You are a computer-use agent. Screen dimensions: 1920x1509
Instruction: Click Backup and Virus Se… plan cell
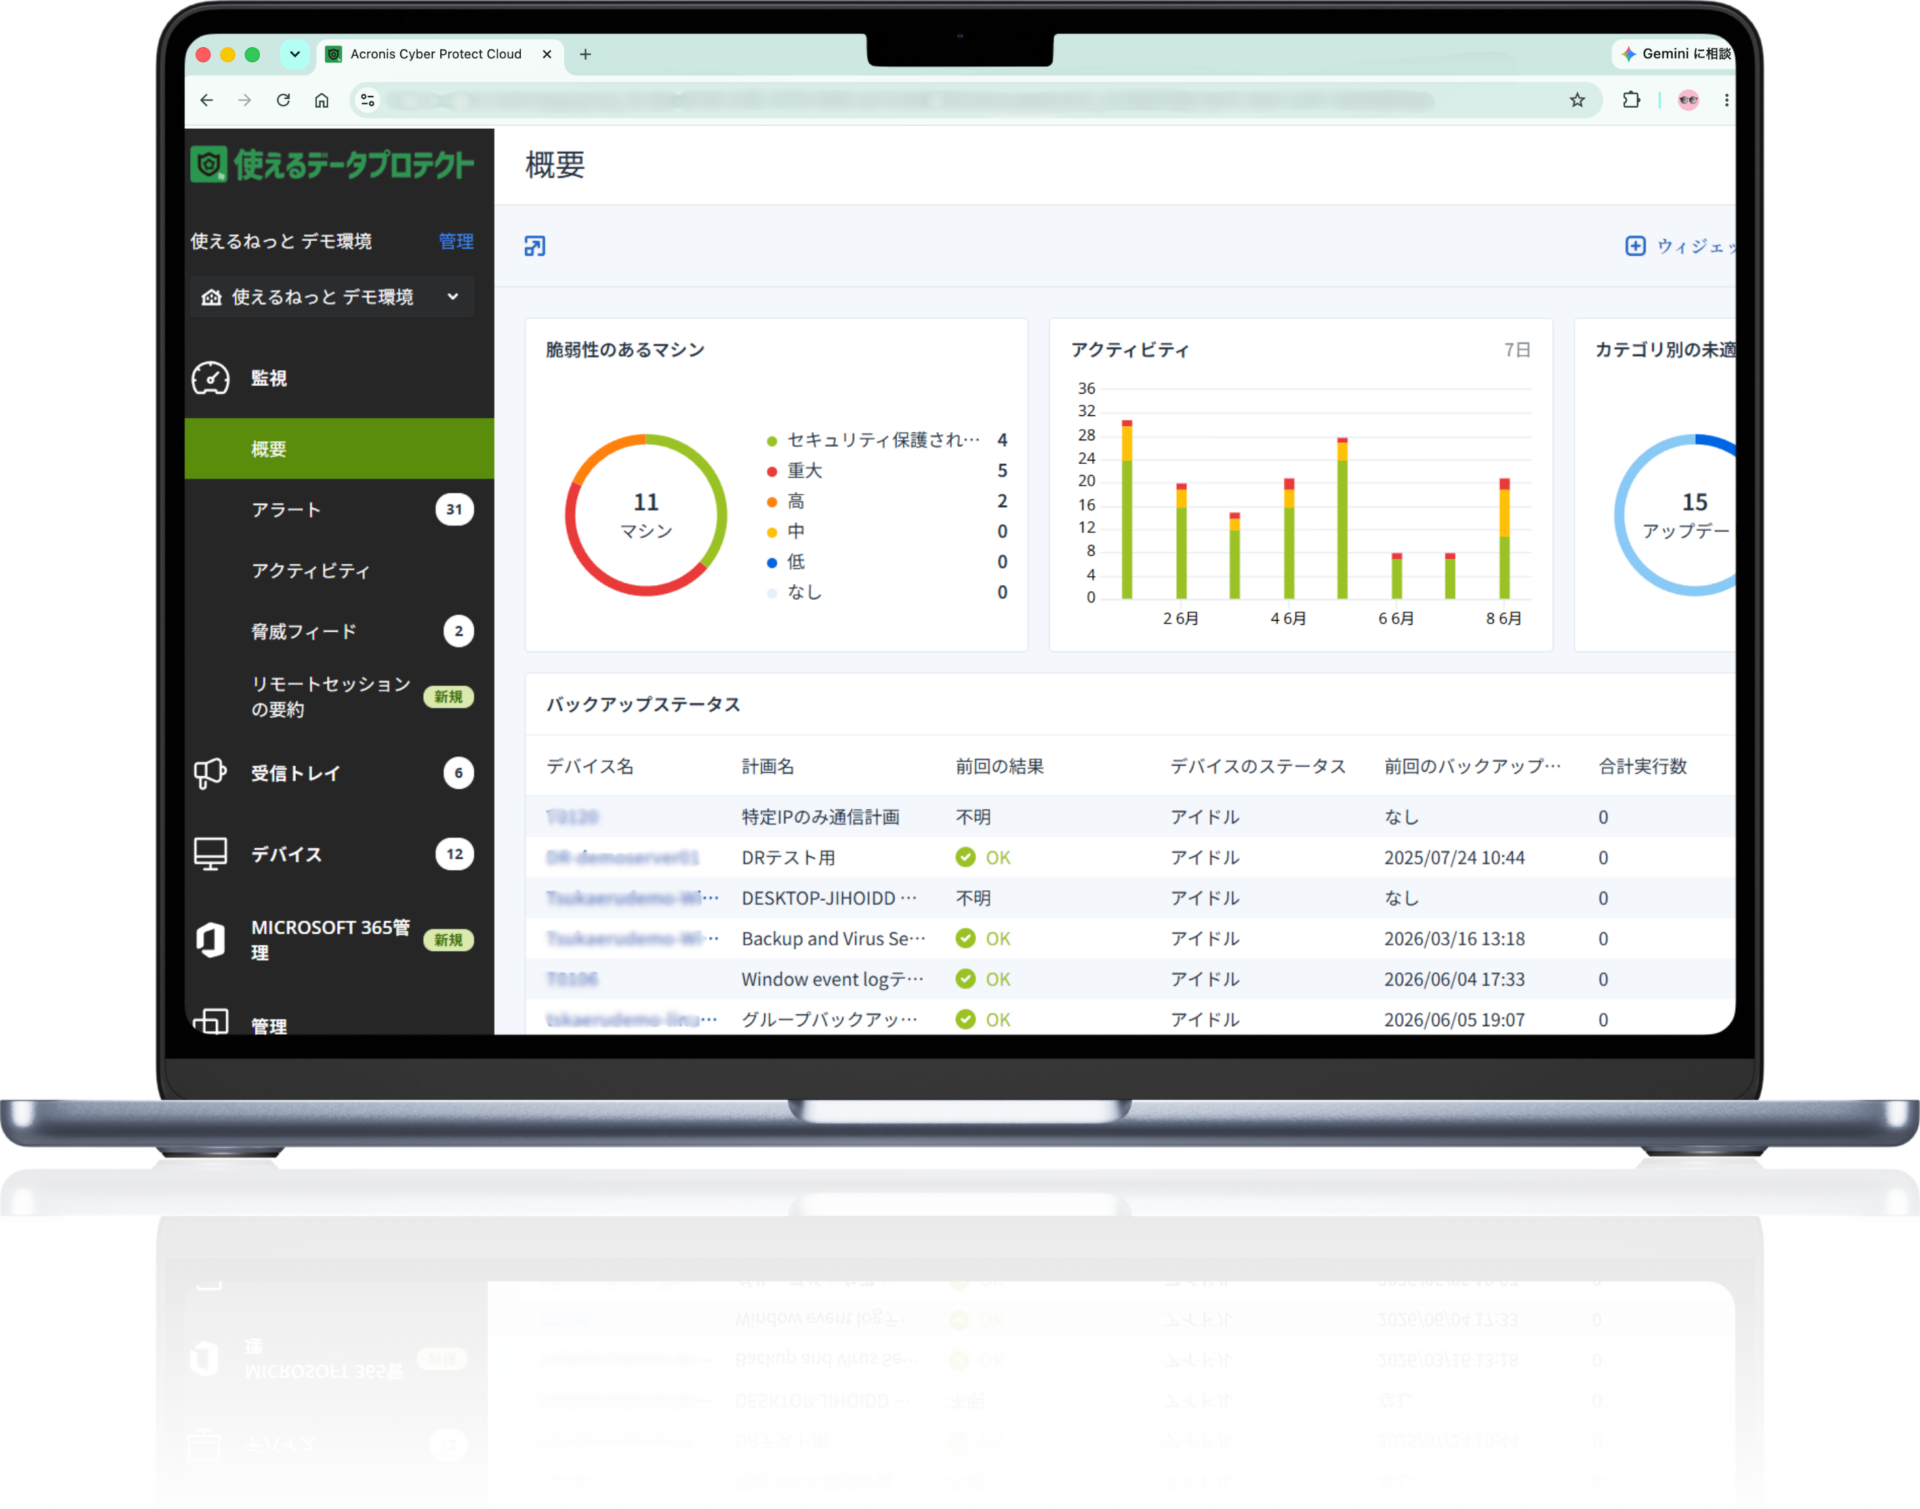(x=833, y=939)
